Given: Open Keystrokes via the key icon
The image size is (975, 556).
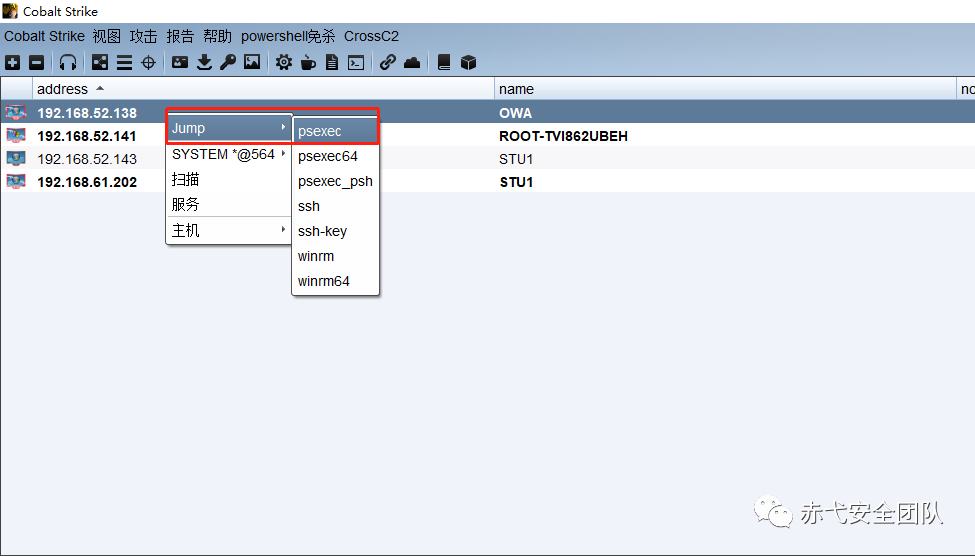Looking at the screenshot, I should pyautogui.click(x=228, y=62).
